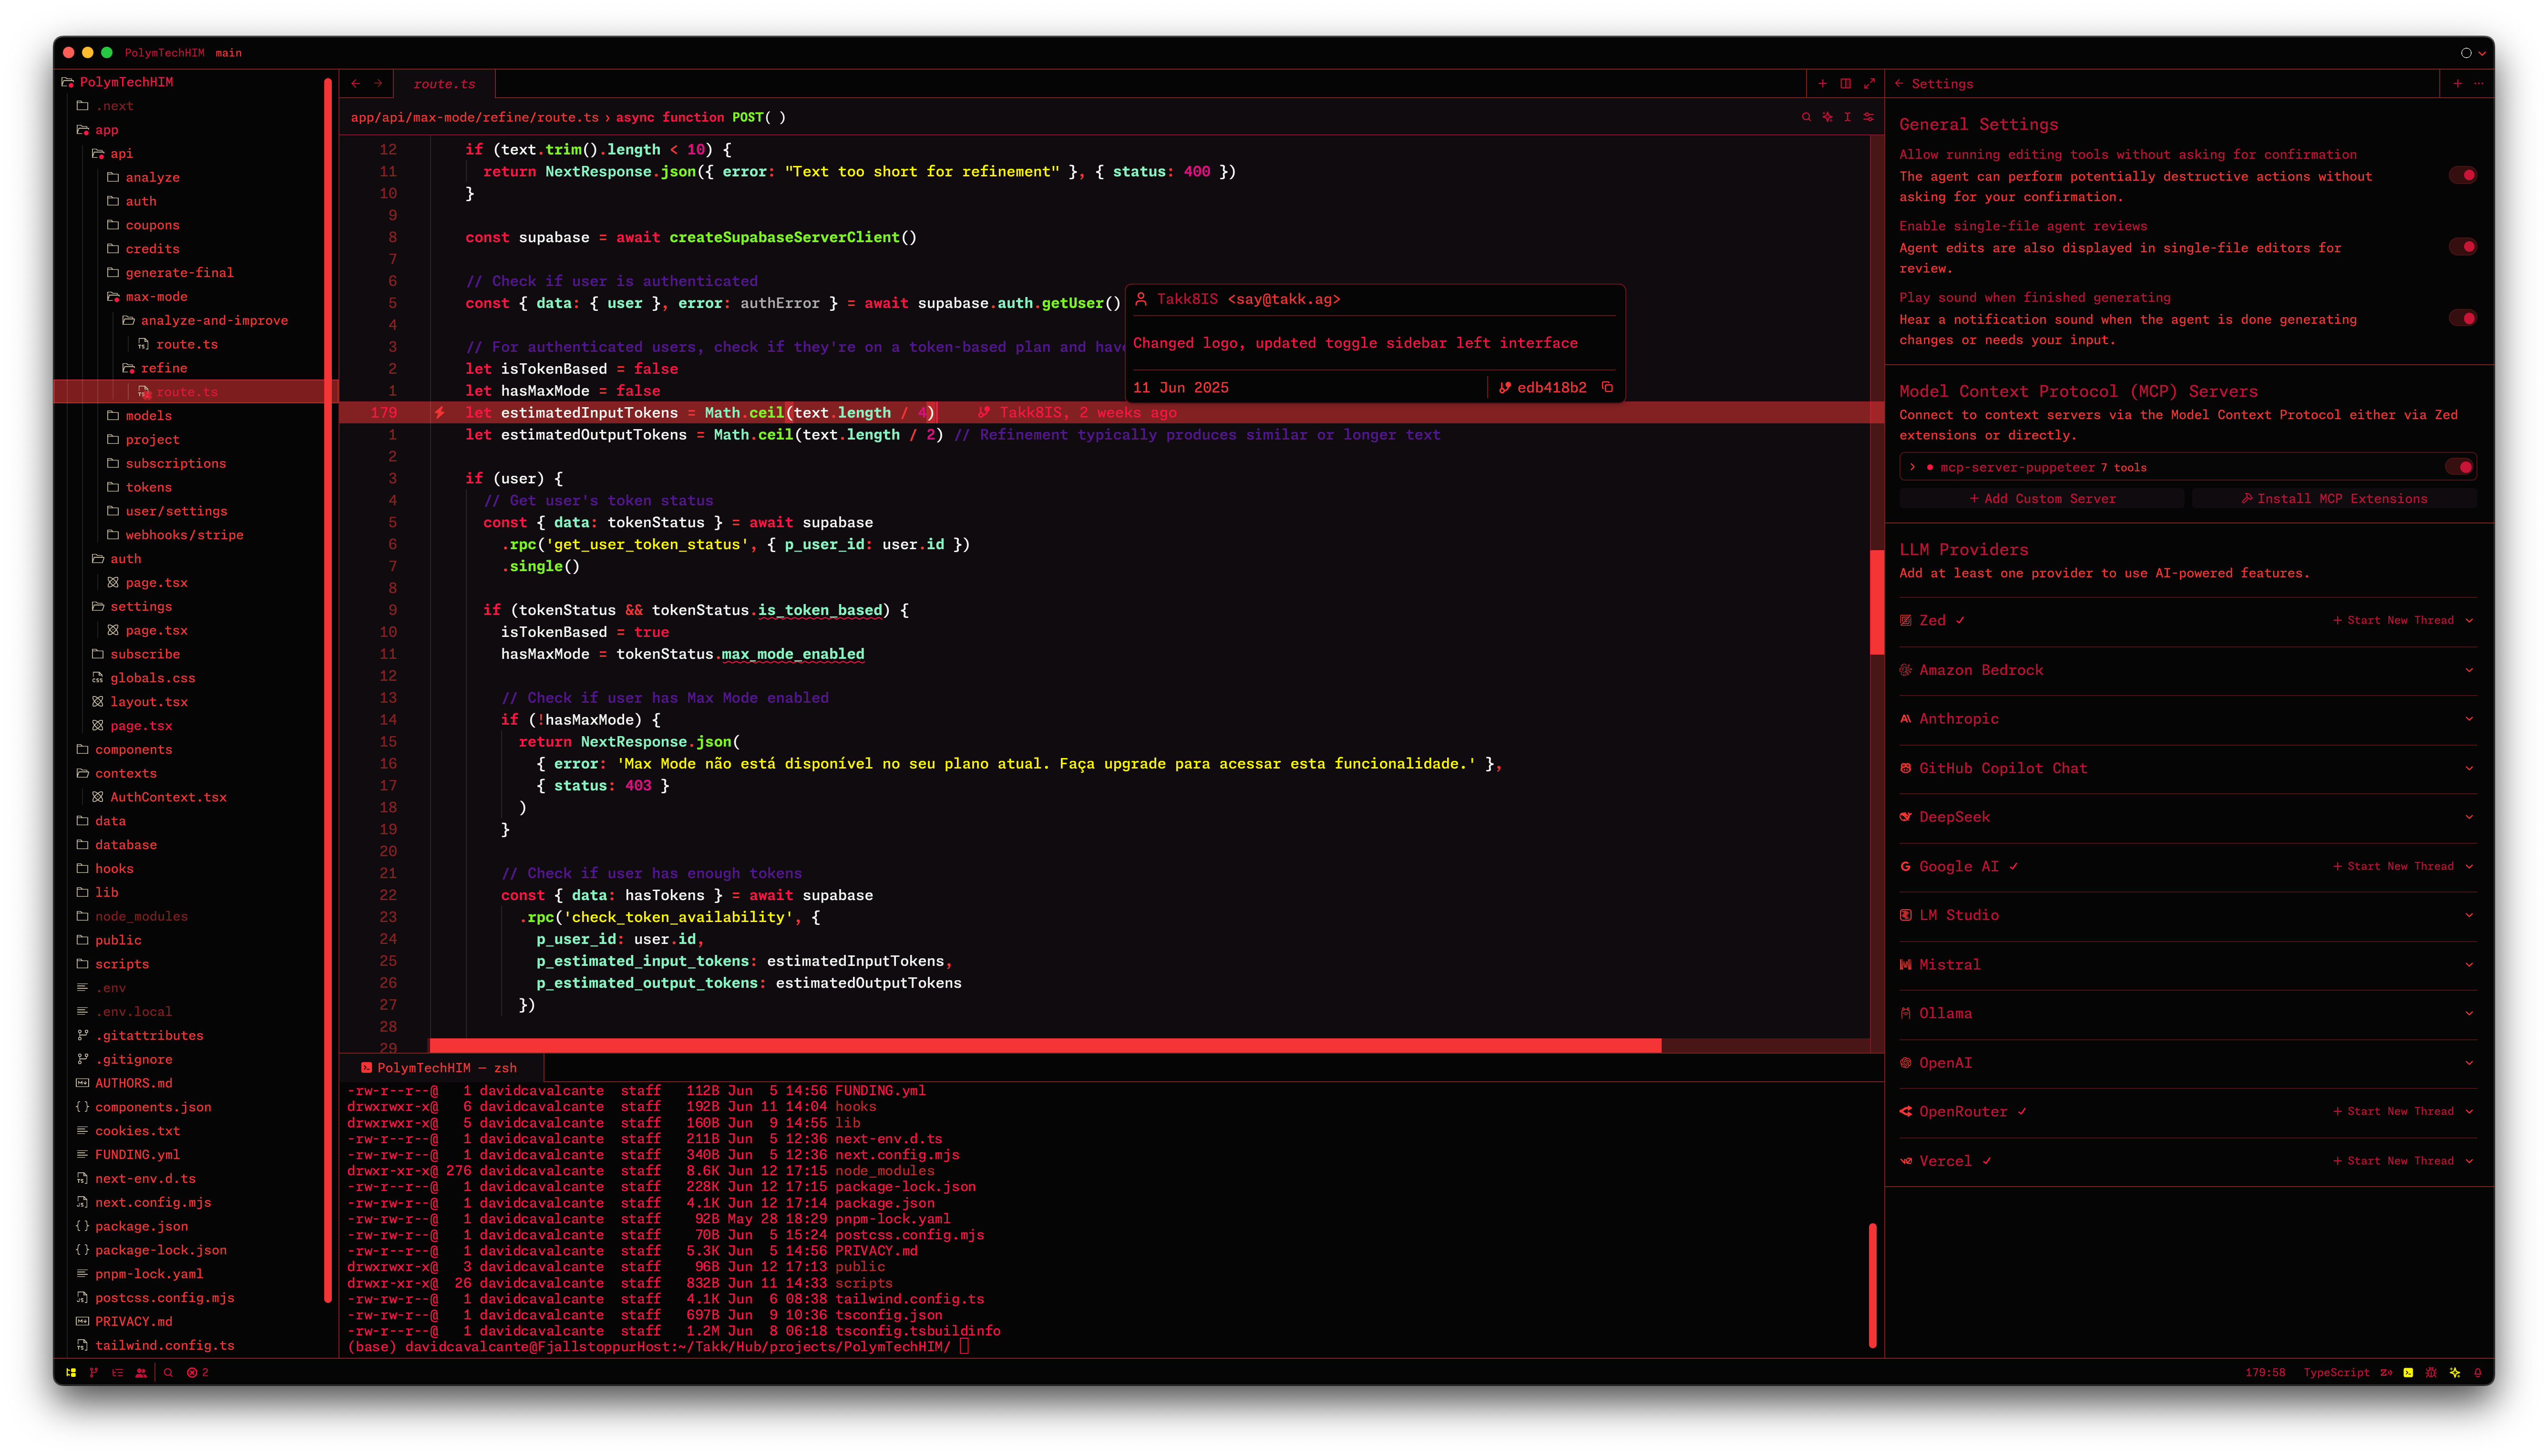Go back from the Settings panel

1898,84
